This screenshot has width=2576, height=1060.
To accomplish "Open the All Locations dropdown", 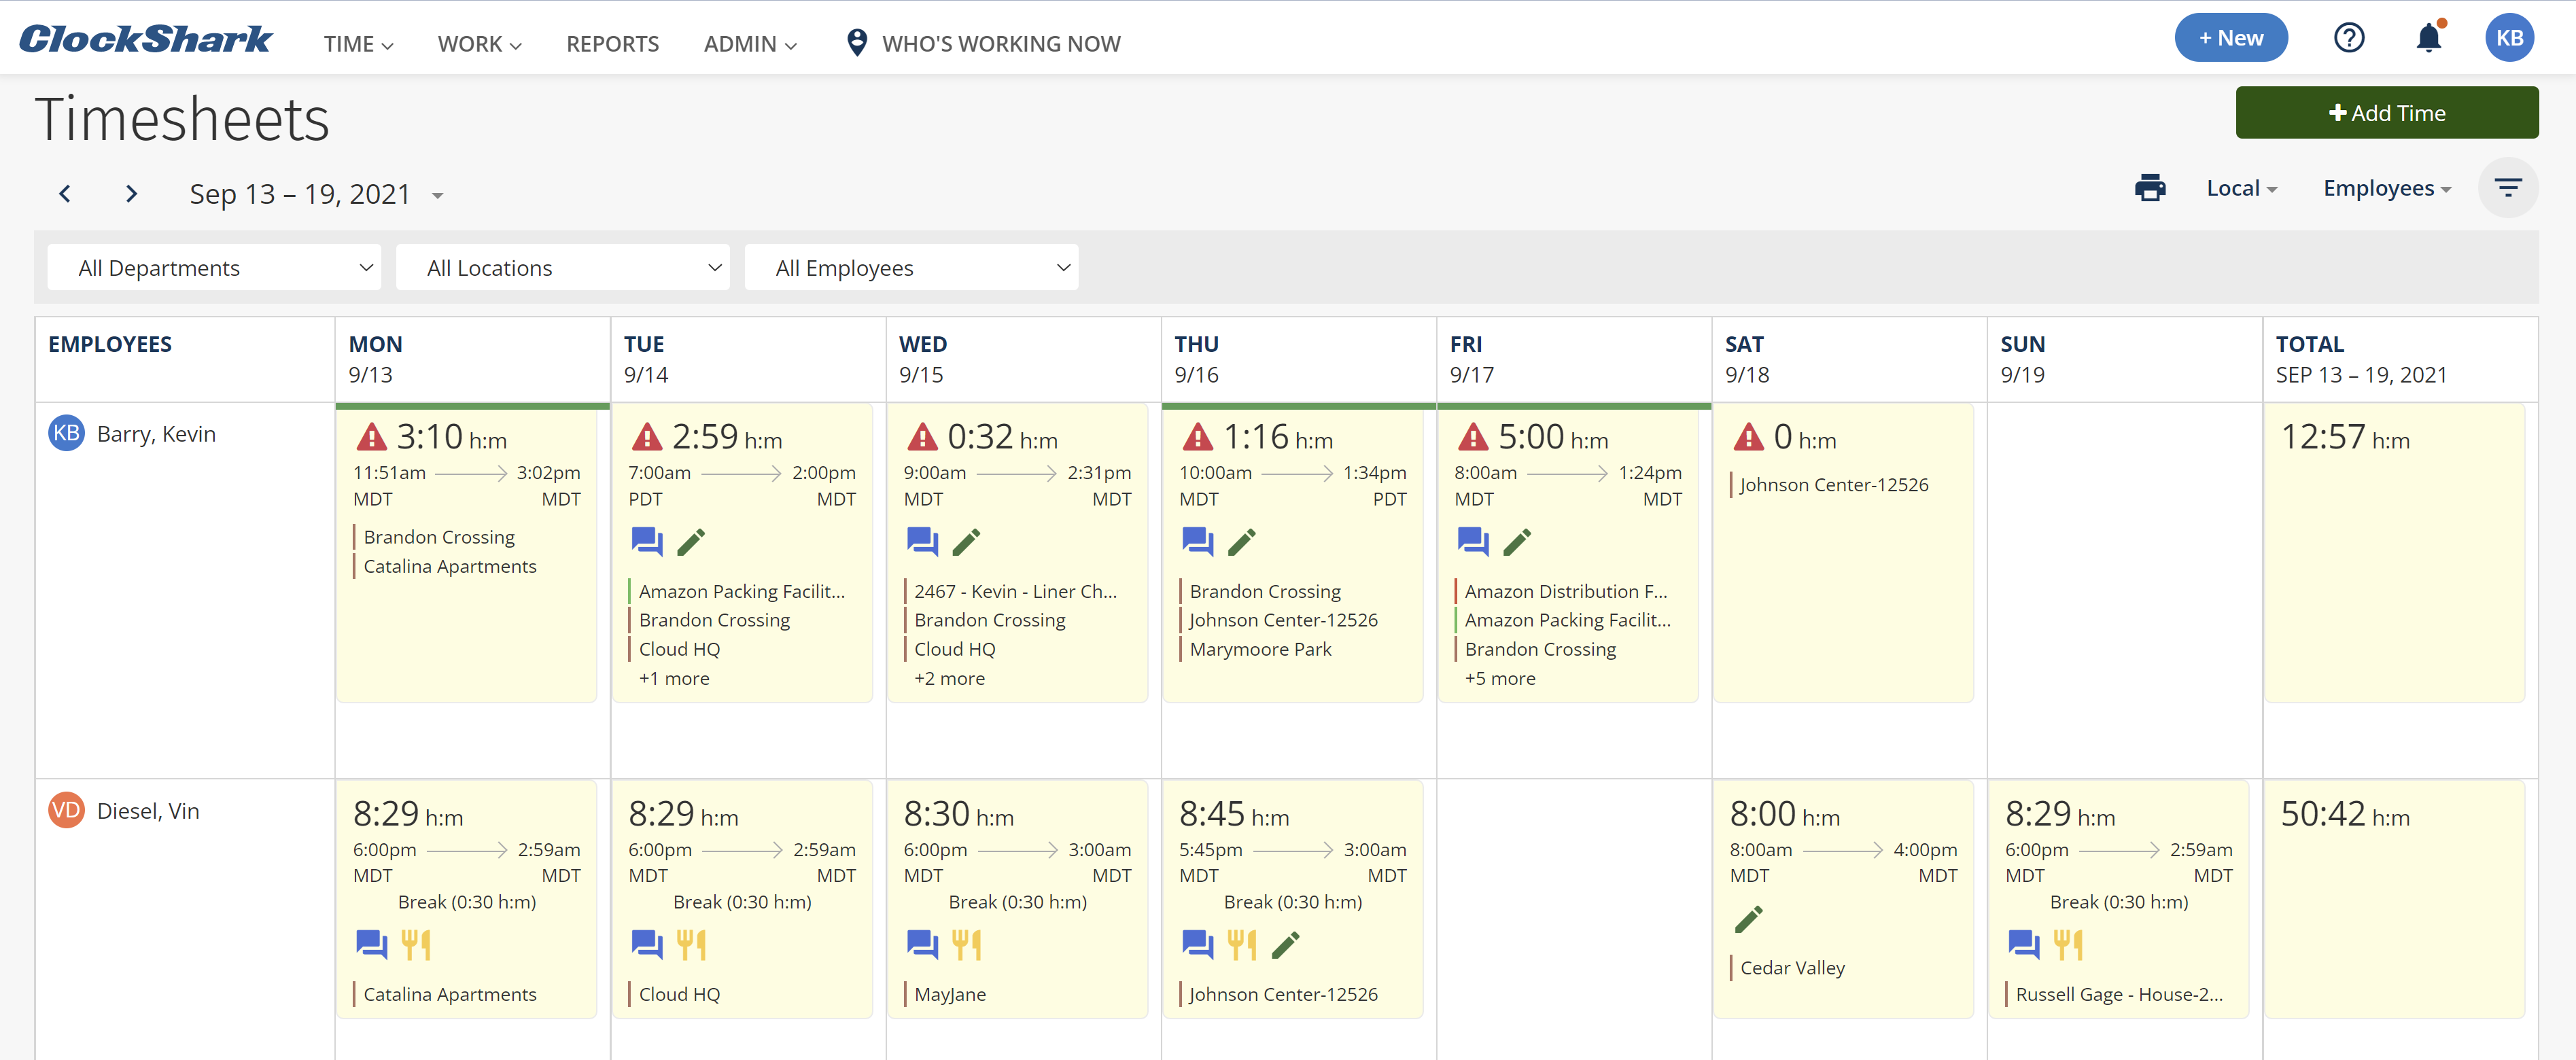I will click(x=563, y=267).
